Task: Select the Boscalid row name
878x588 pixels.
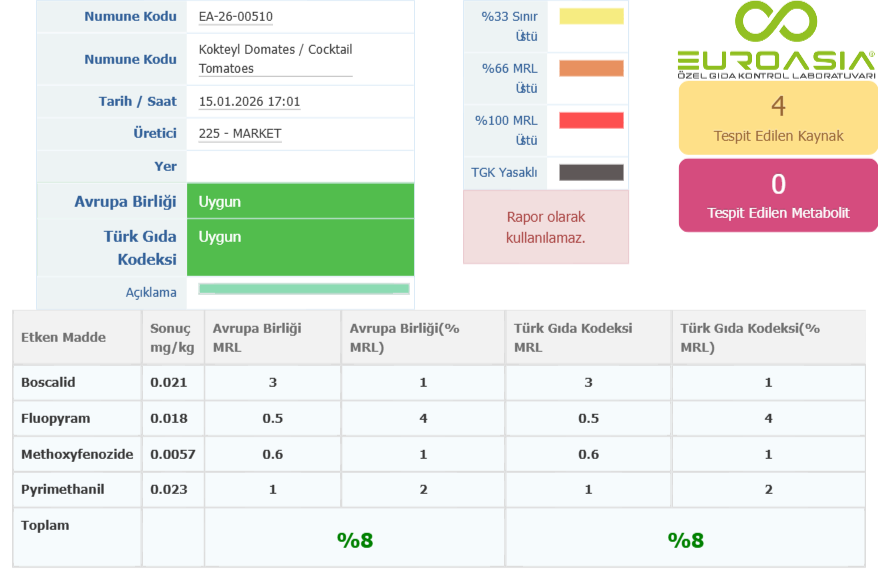Action: point(48,382)
